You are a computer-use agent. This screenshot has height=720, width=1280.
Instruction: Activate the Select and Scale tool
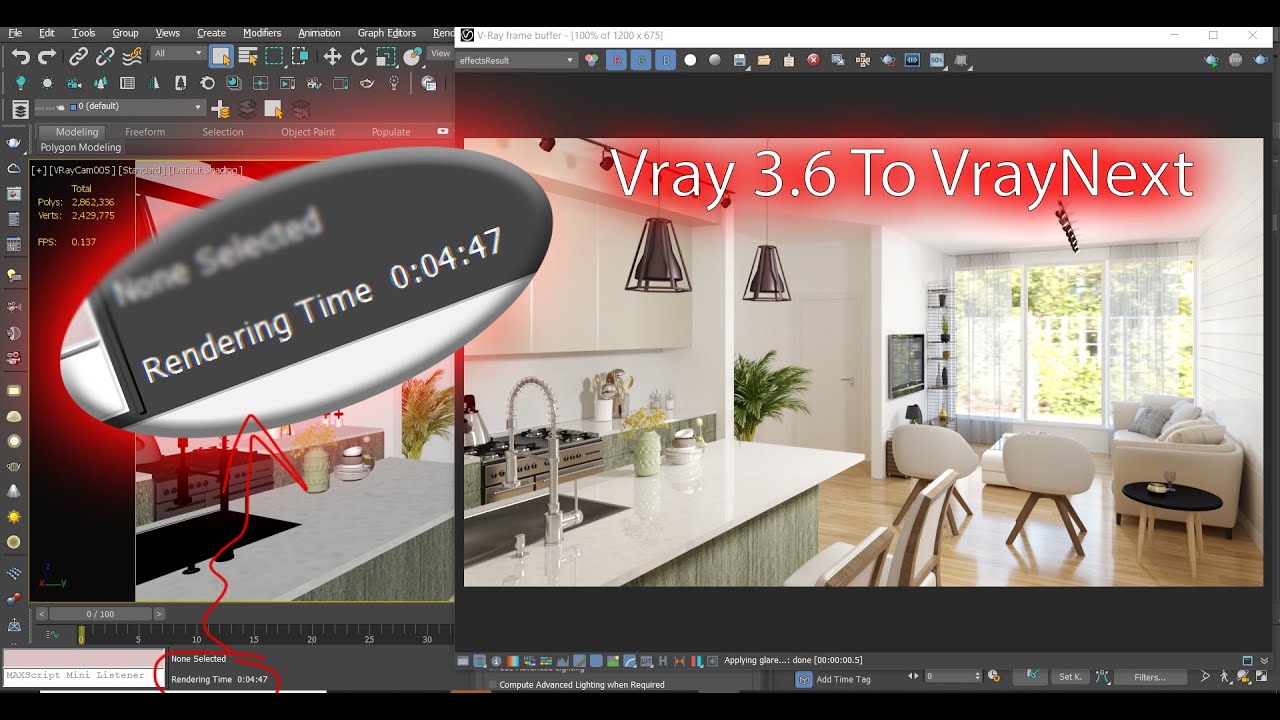tap(385, 57)
